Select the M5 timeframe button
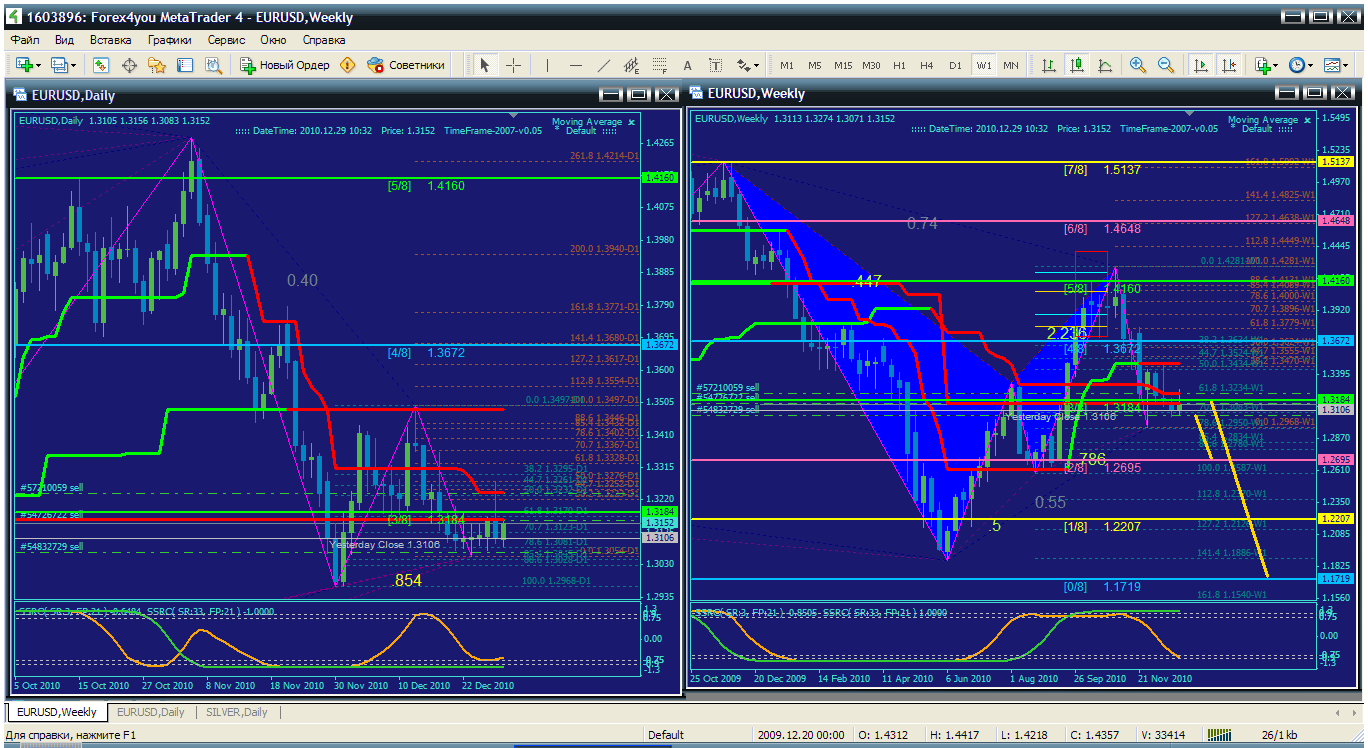Viewport: 1368px width, 748px height. point(815,65)
